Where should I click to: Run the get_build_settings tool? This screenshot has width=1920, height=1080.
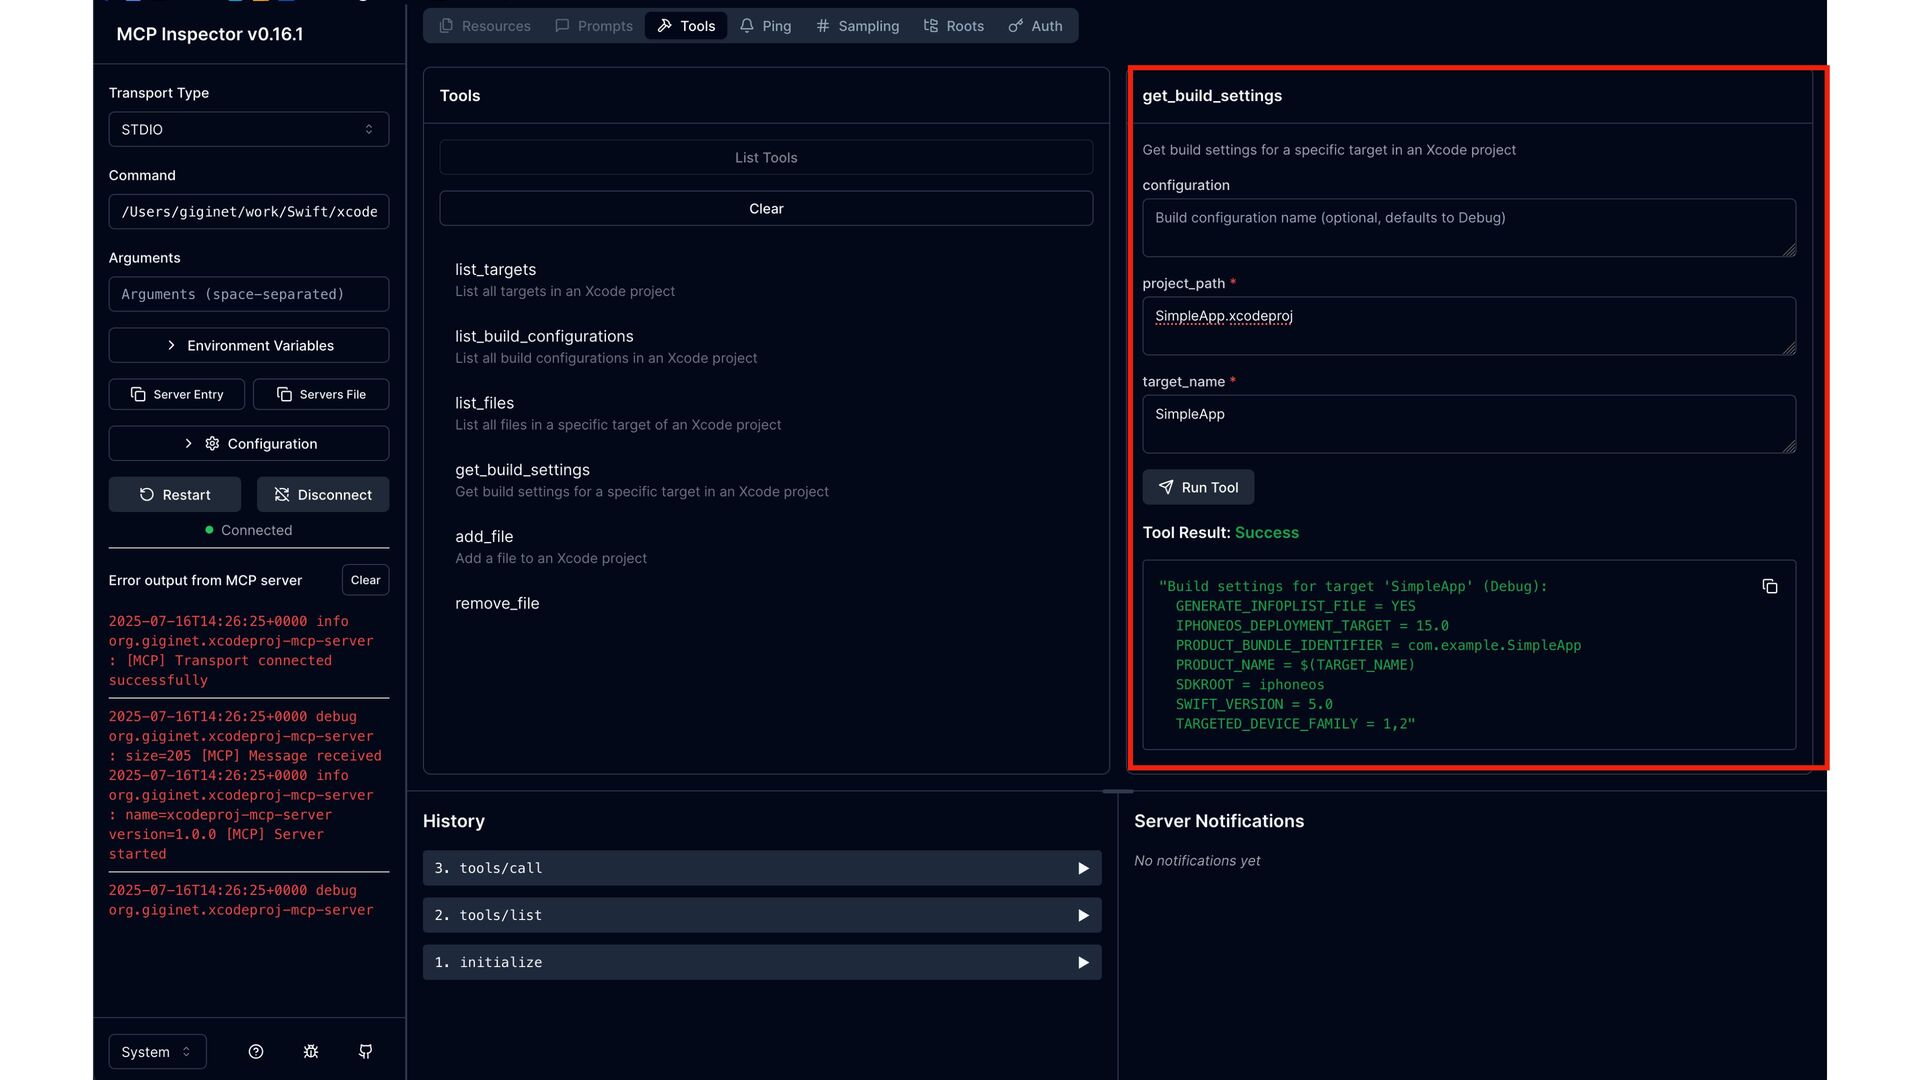pyautogui.click(x=1198, y=487)
